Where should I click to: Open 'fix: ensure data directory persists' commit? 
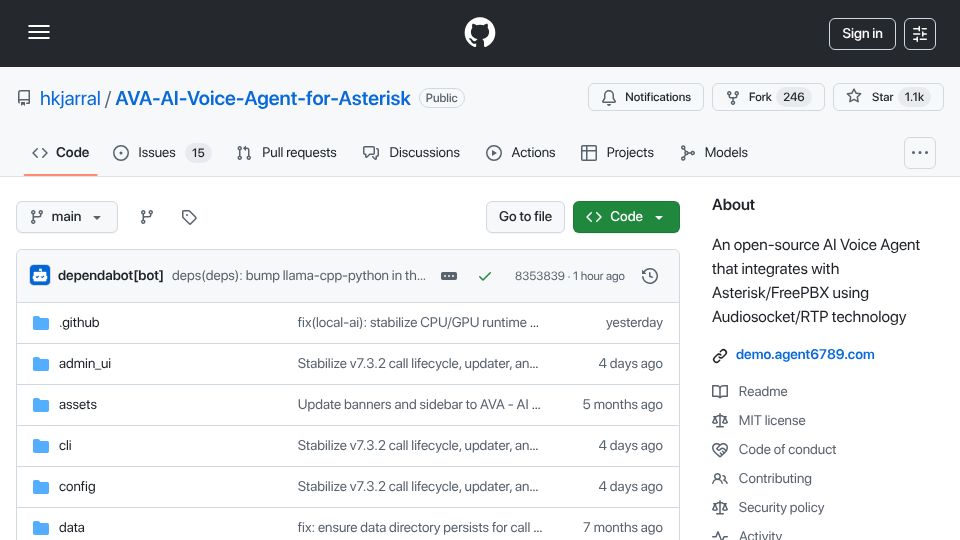420,528
